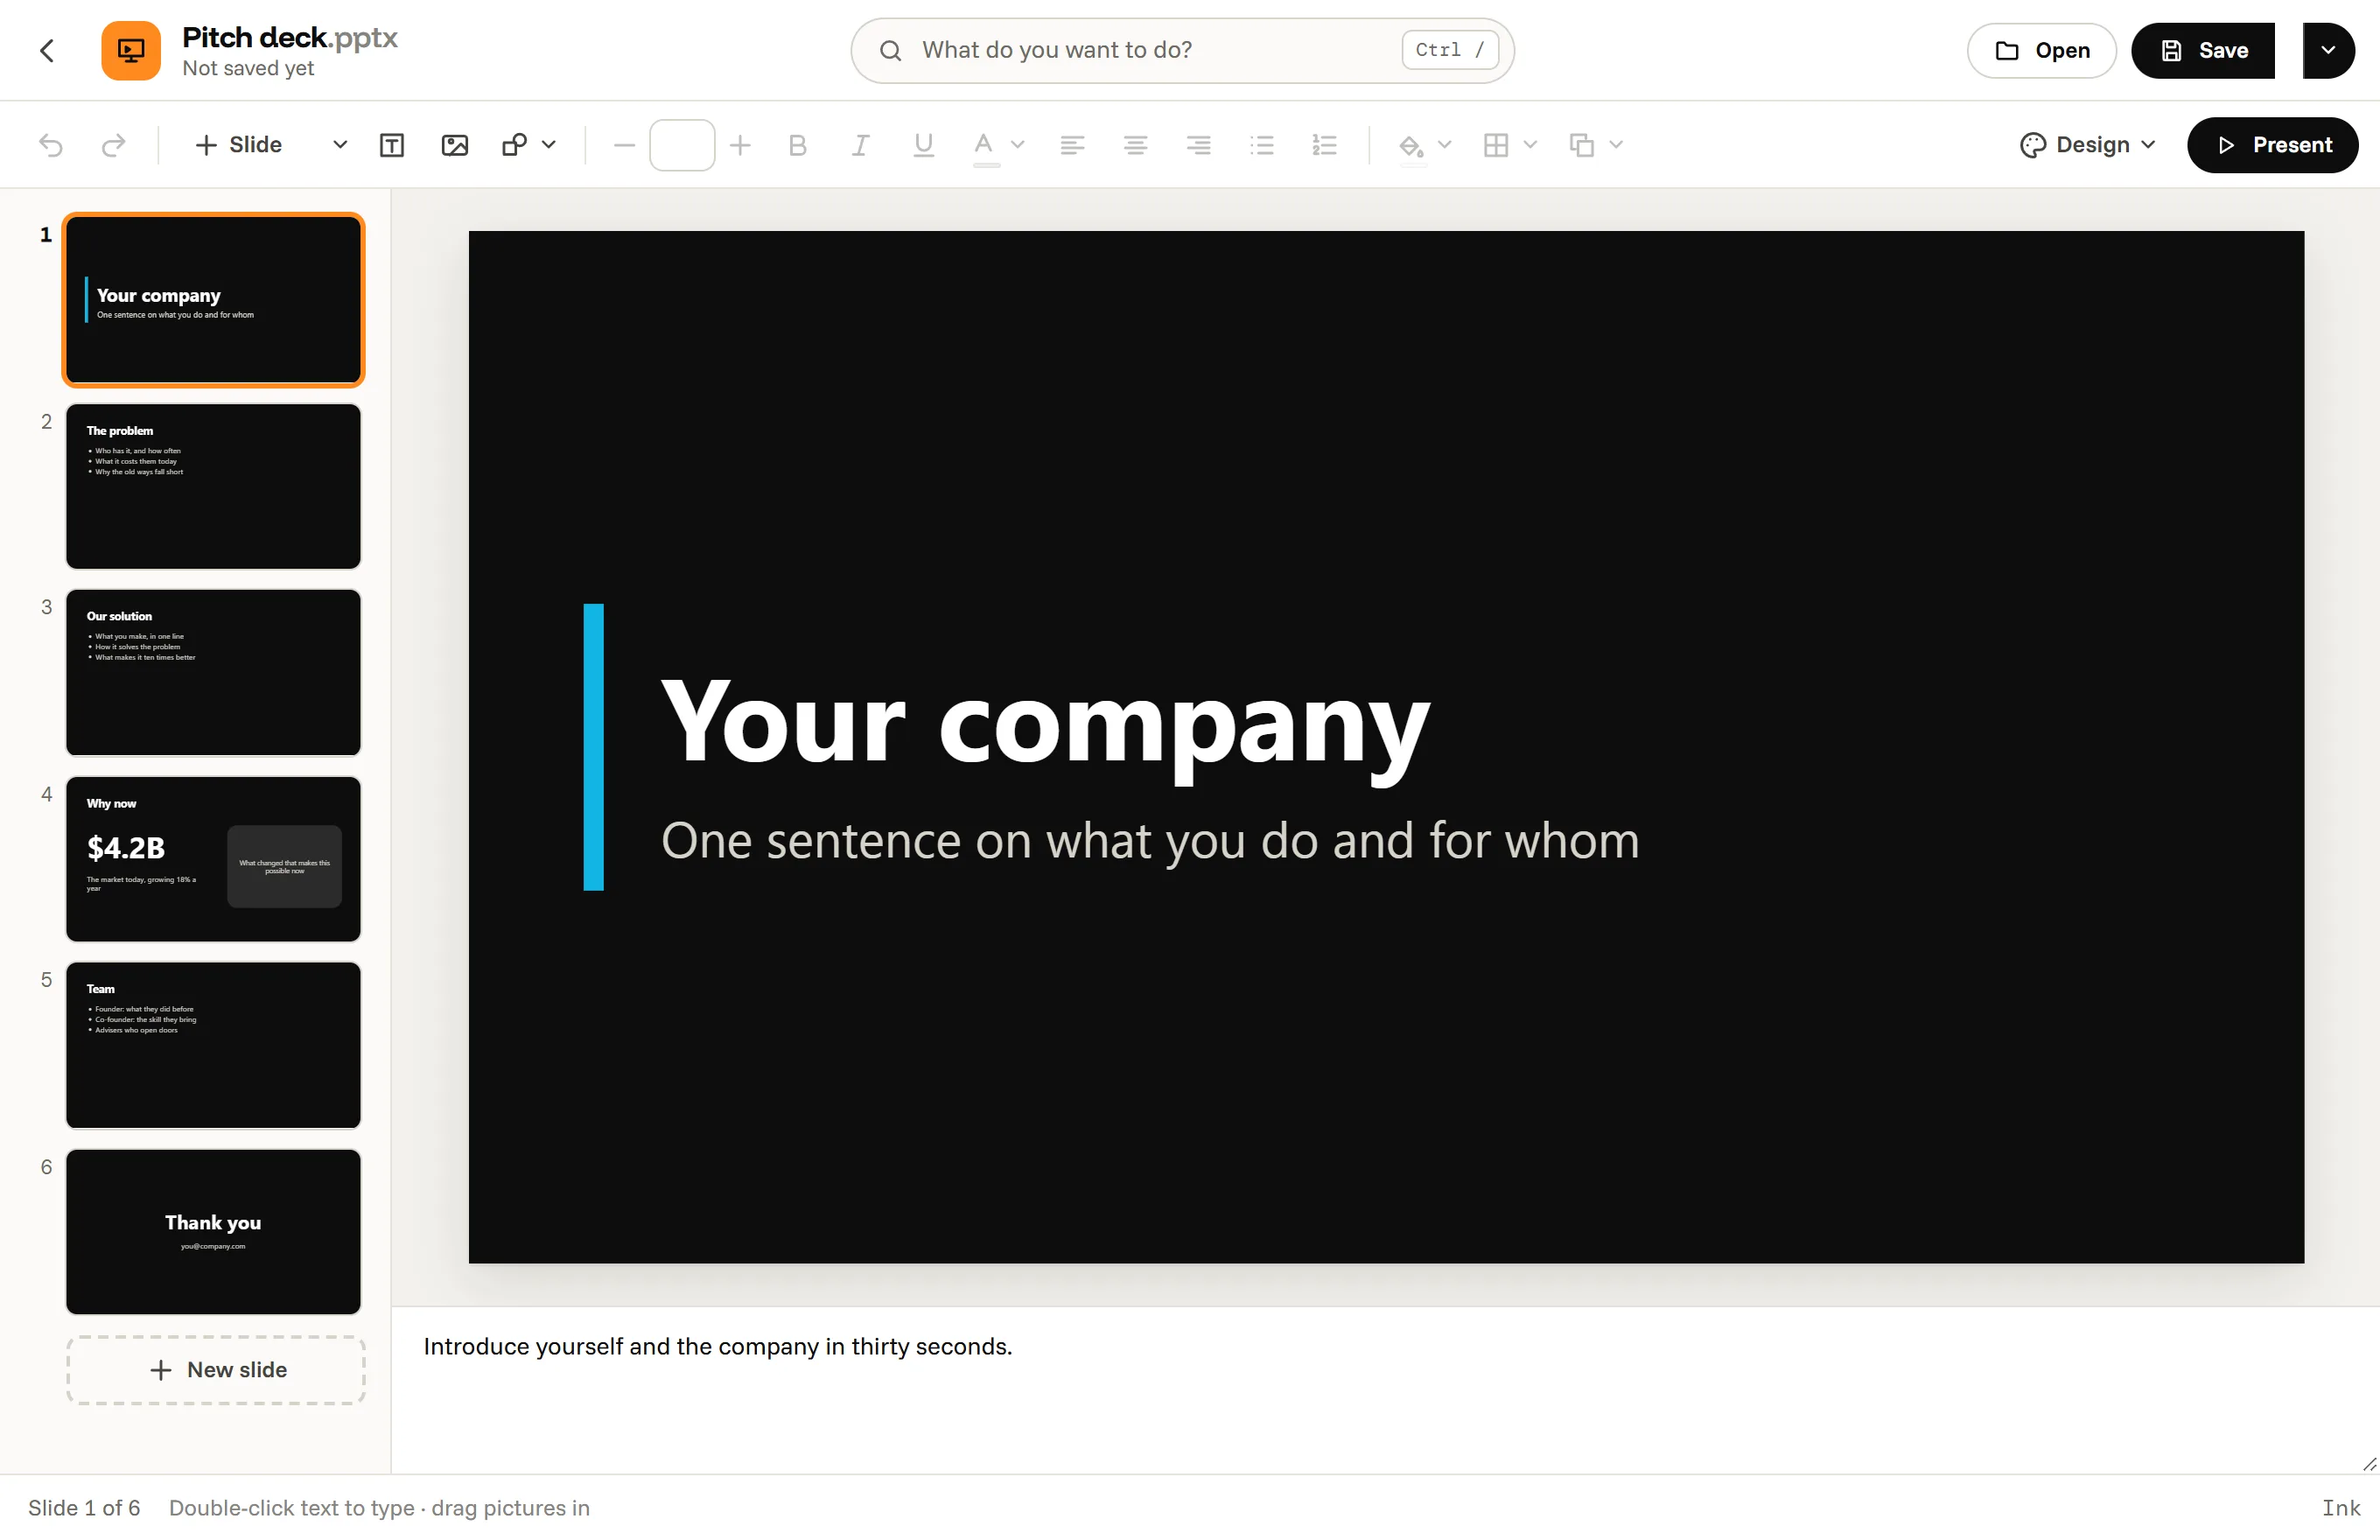Start the slideshow with Present
Image resolution: width=2380 pixels, height=1540 pixels.
pyautogui.click(x=2273, y=145)
